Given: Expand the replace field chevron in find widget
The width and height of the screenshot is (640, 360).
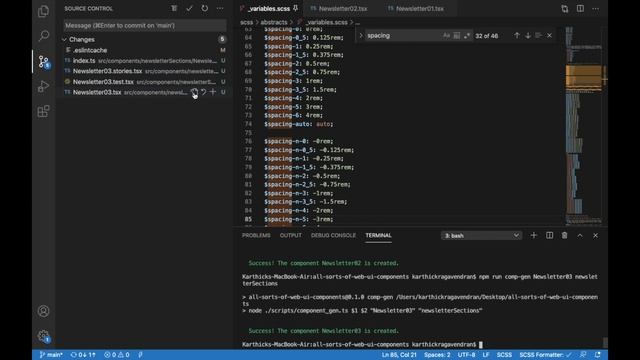Looking at the screenshot, I should tap(361, 36).
